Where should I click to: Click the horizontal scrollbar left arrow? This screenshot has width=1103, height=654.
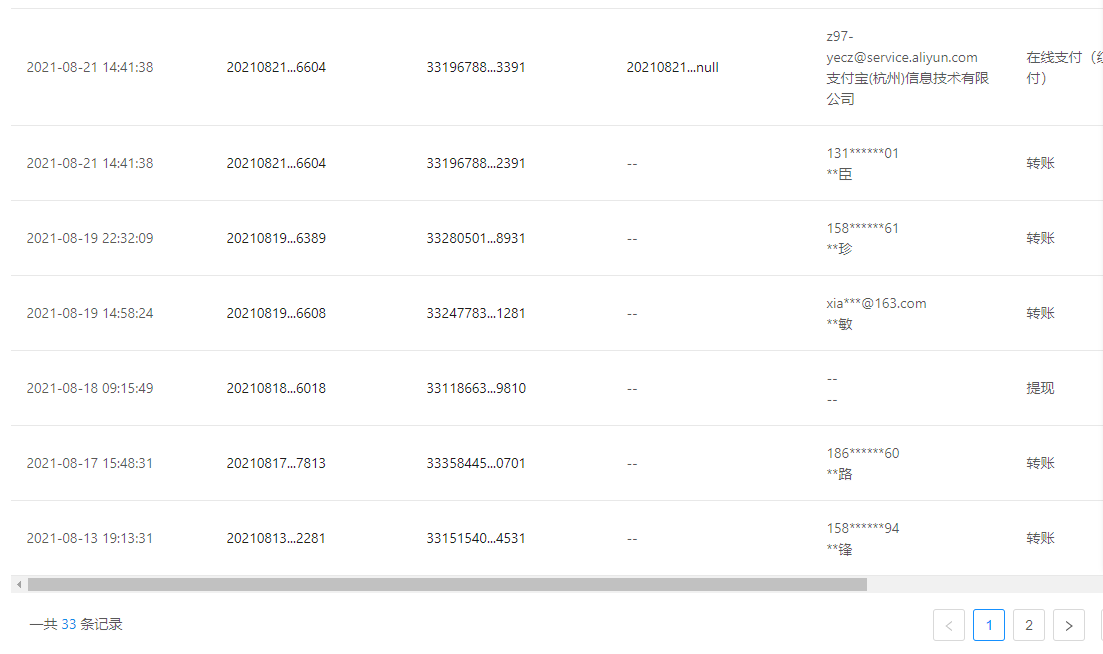click(x=19, y=584)
